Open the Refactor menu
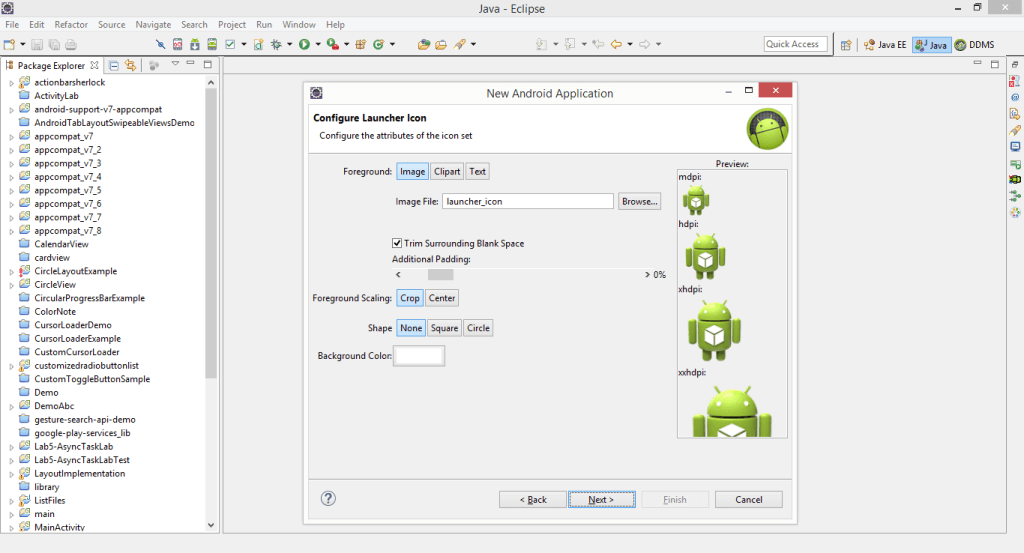The width and height of the screenshot is (1024, 553). (x=71, y=25)
